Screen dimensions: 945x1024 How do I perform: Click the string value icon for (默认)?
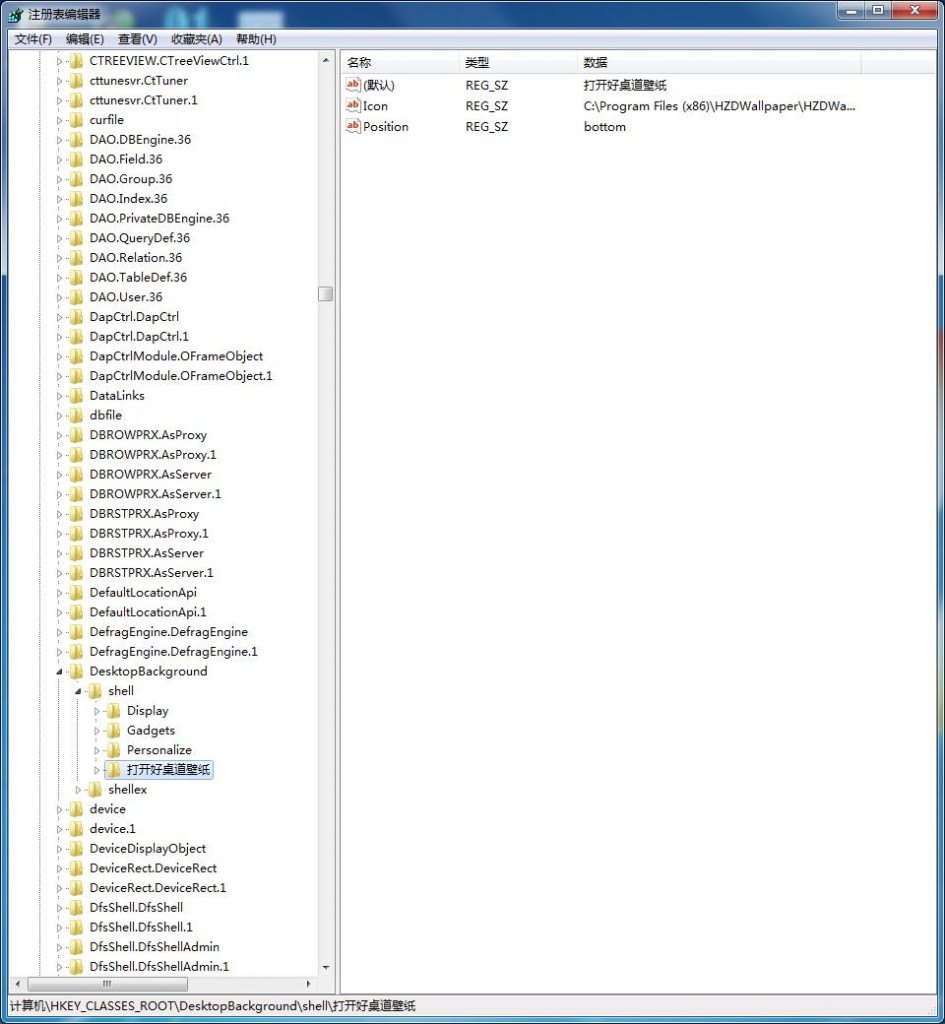(x=353, y=84)
